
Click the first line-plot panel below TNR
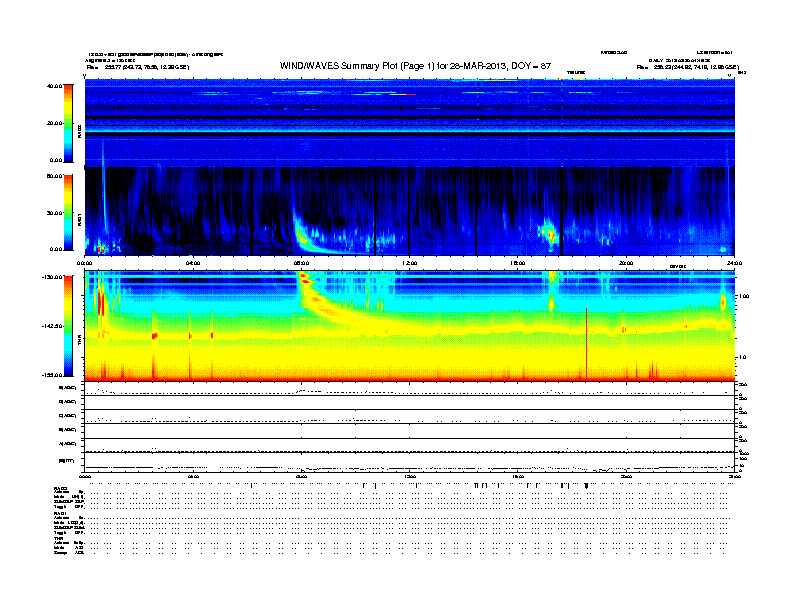[410, 389]
